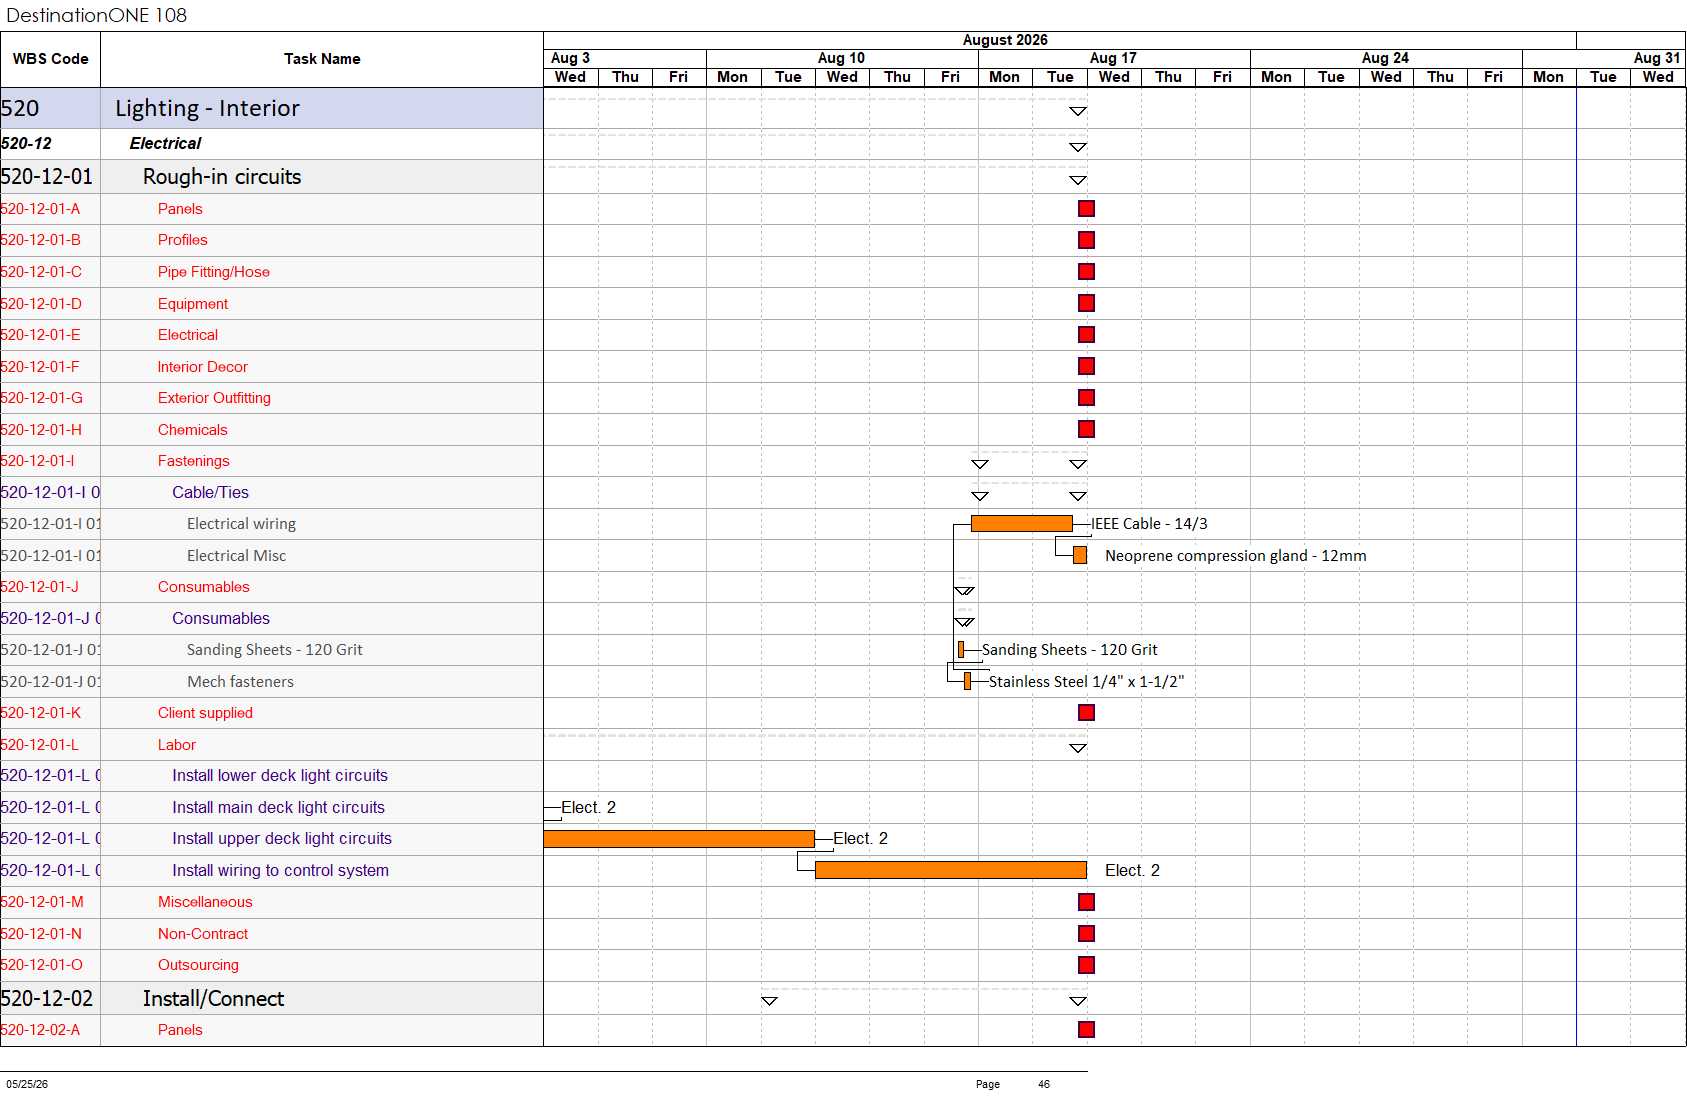This screenshot has width=1687, height=1097.
Task: Click the small orange Stainless Steel fastener bar
Action: [x=967, y=681]
